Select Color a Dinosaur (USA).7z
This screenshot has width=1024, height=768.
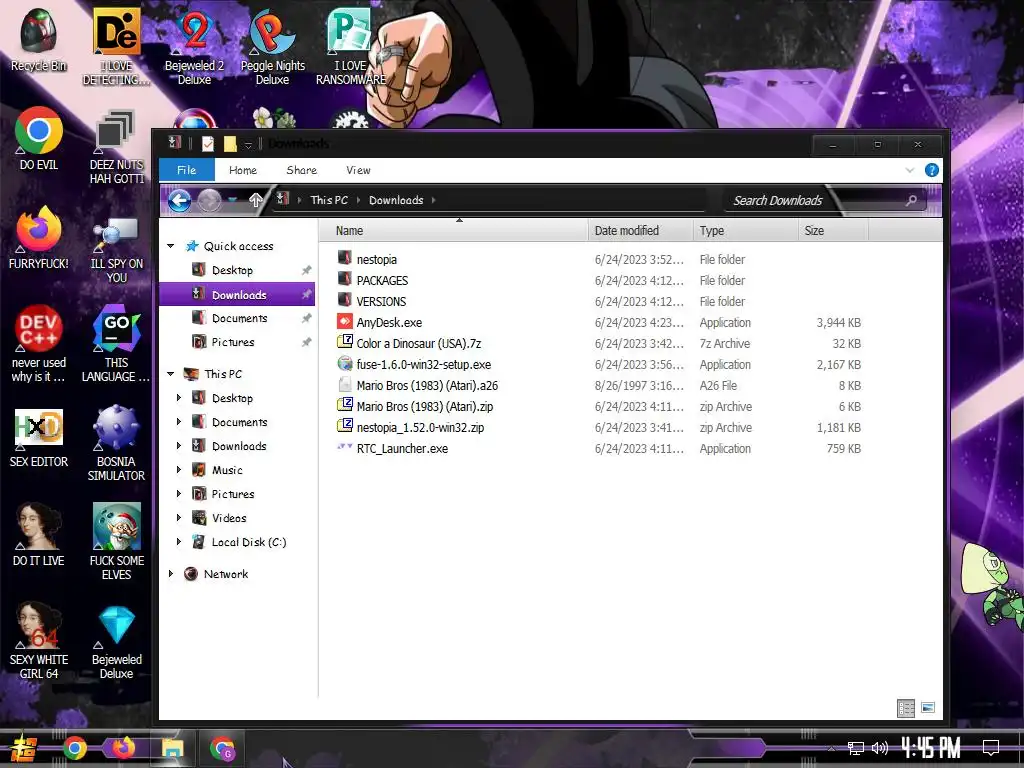click(x=419, y=344)
